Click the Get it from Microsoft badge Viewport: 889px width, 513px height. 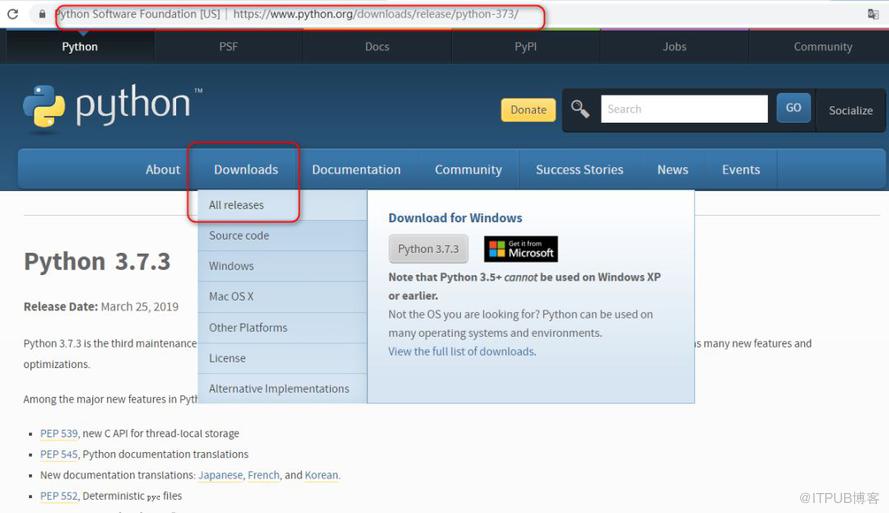coord(520,249)
